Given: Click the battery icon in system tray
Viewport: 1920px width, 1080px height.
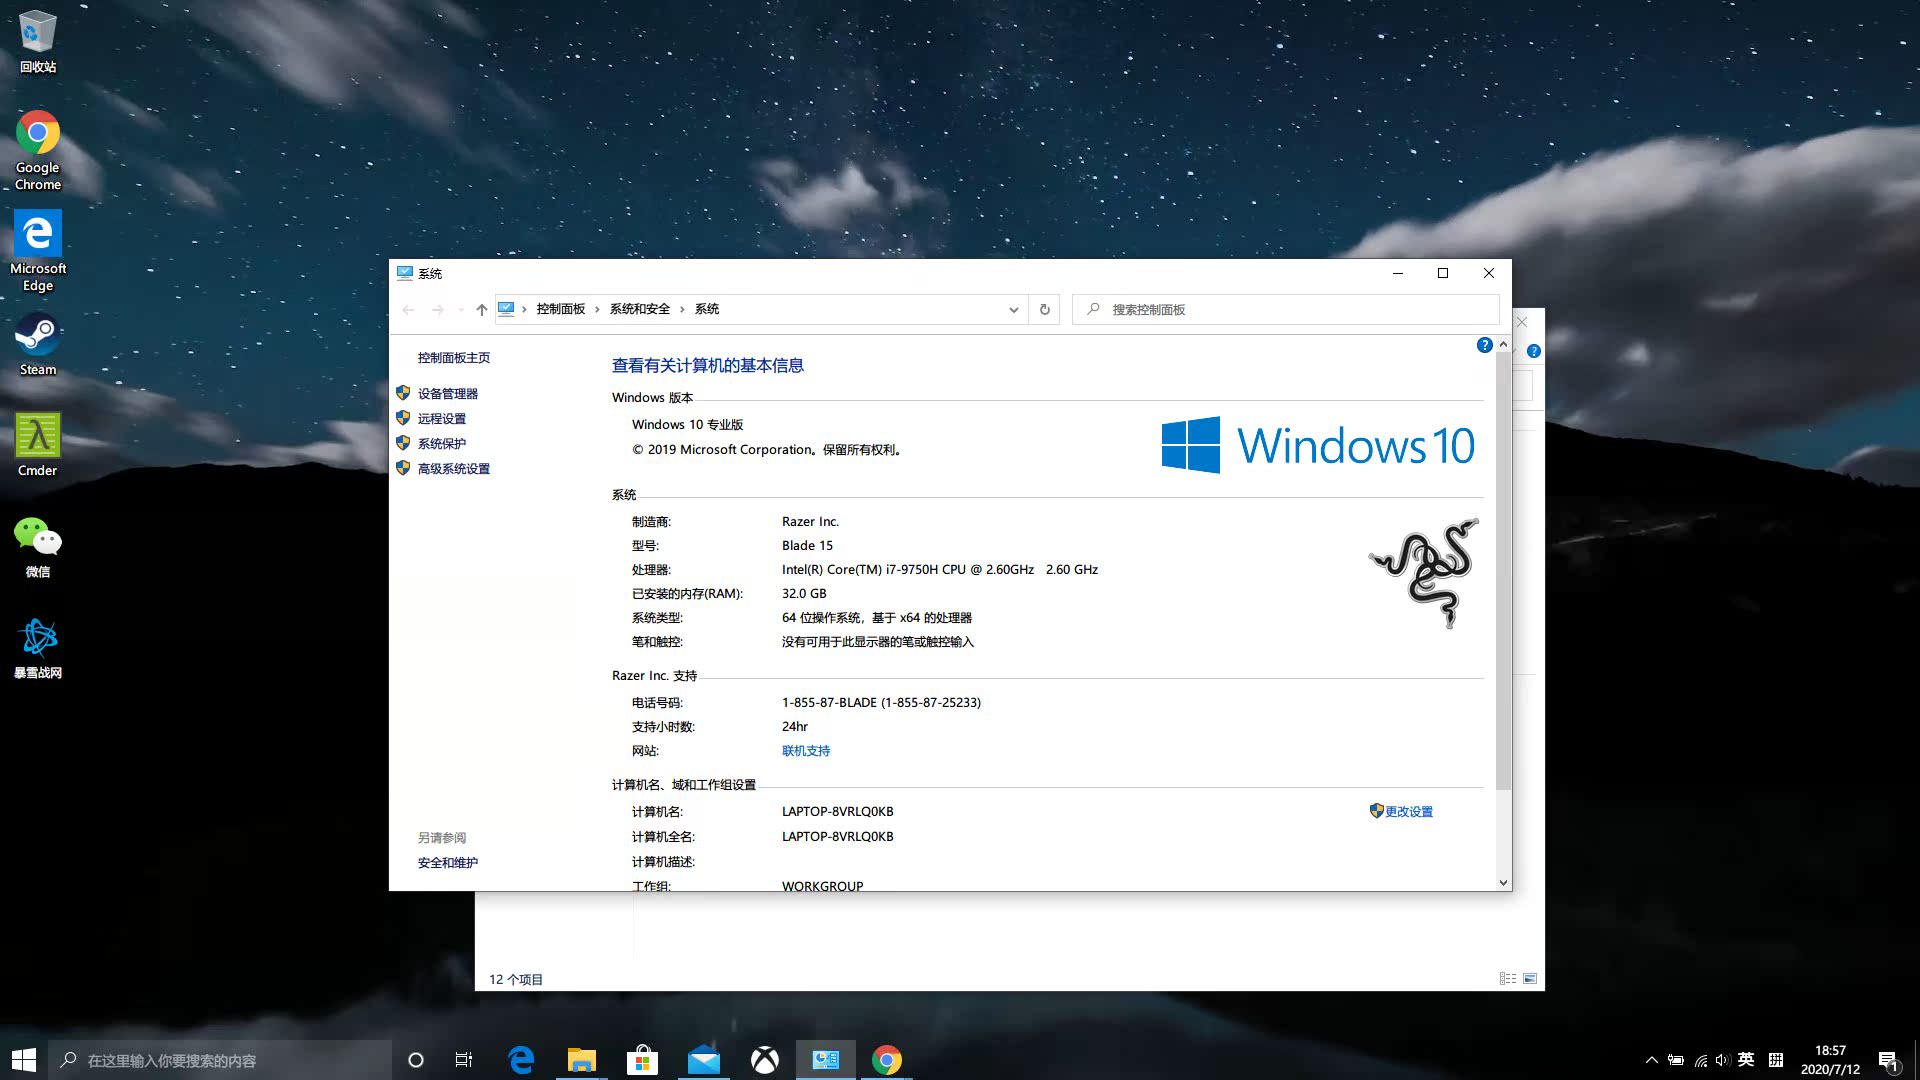Looking at the screenshot, I should tap(1676, 1060).
